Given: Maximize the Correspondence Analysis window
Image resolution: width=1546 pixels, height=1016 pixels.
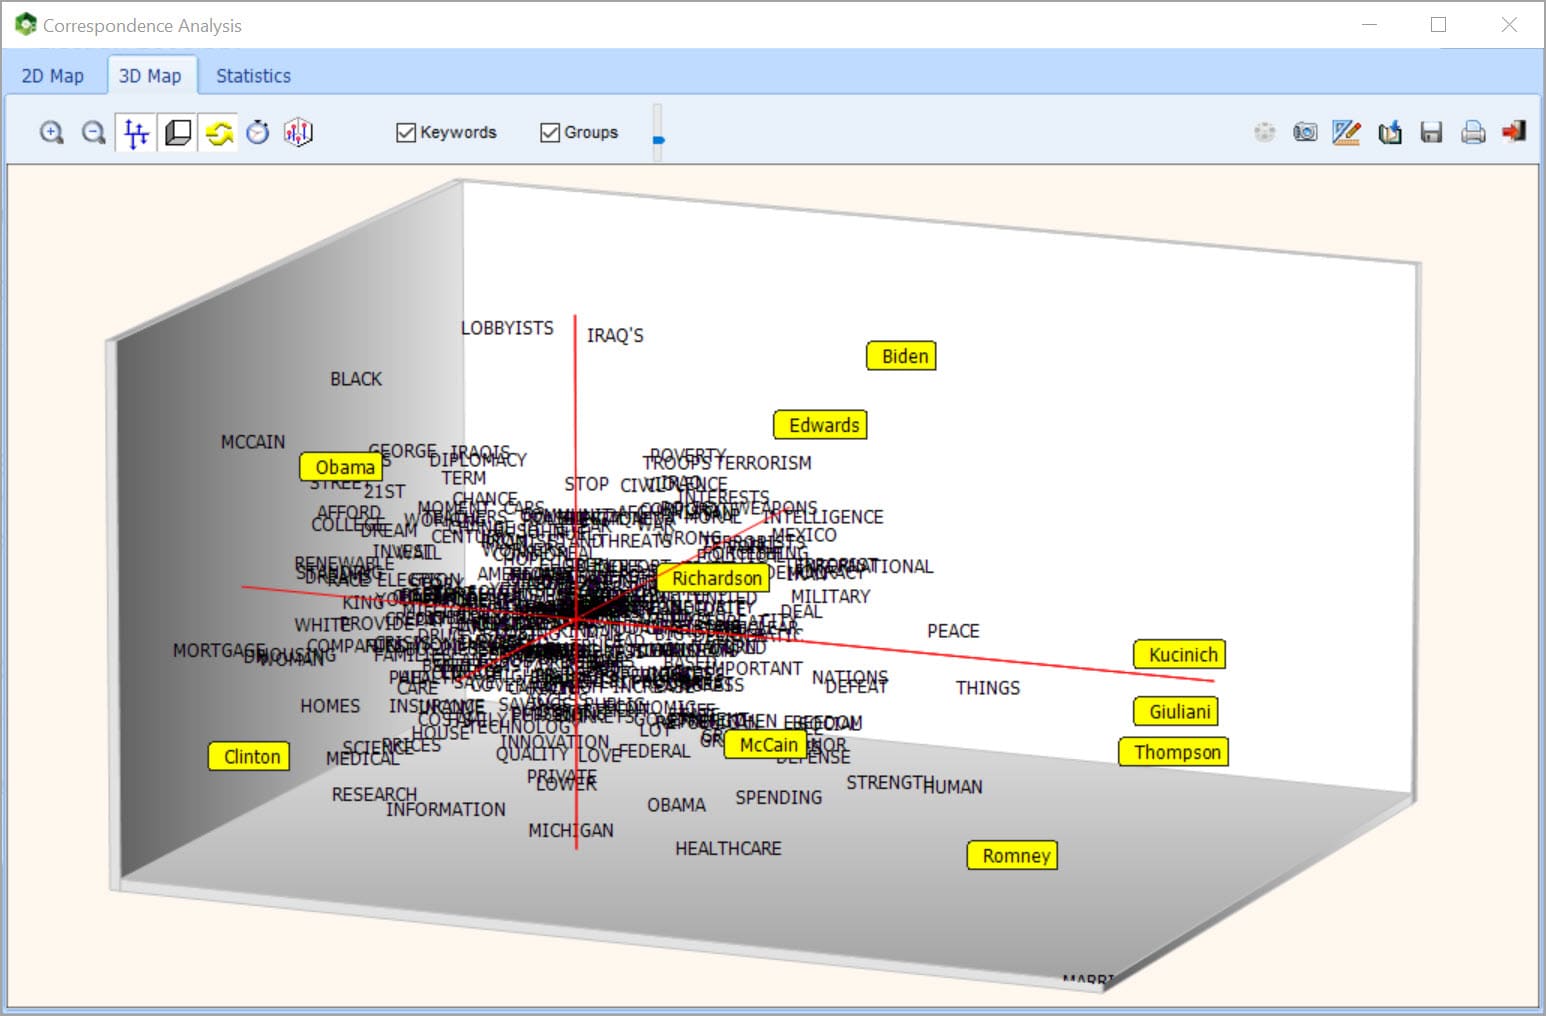Looking at the screenshot, I should 1438,25.
